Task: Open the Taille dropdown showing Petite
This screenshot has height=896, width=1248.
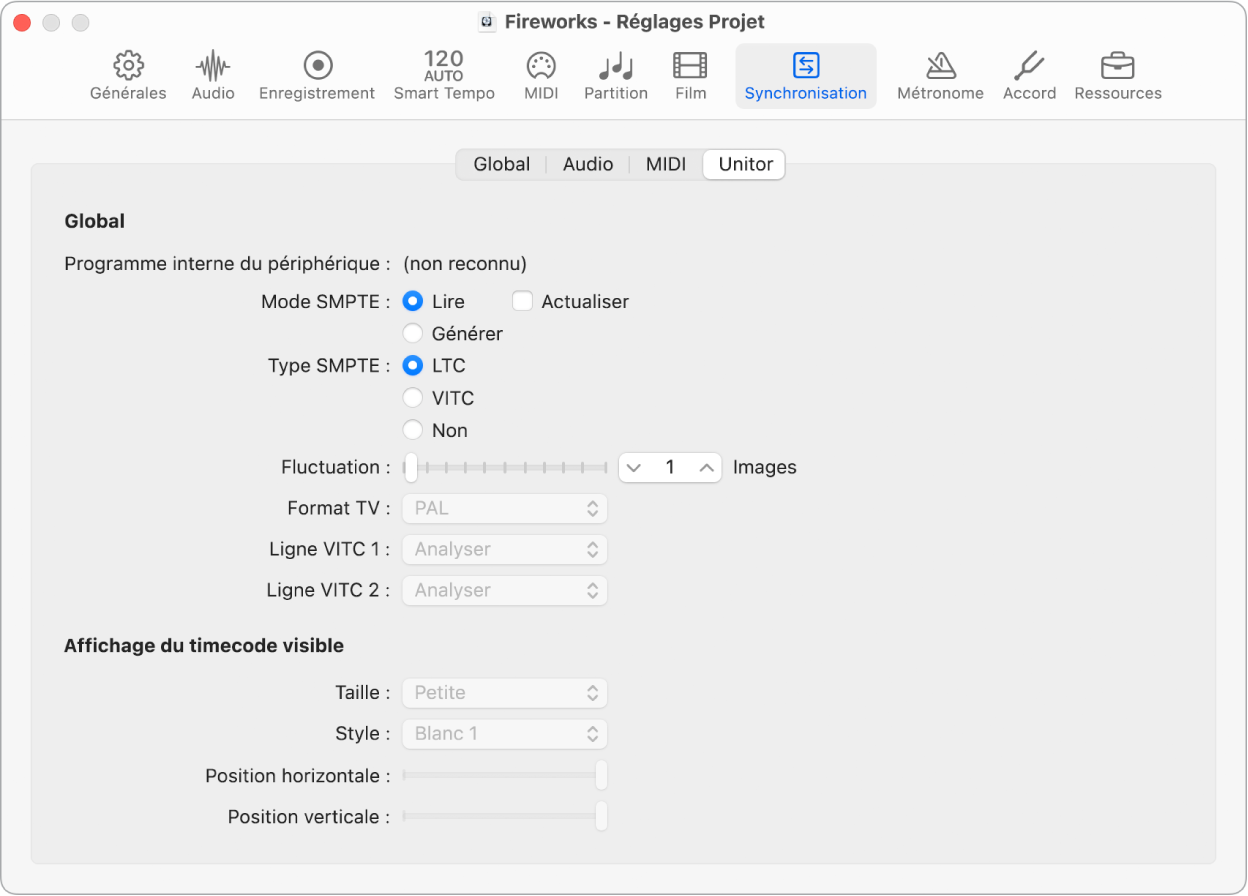Action: point(505,692)
